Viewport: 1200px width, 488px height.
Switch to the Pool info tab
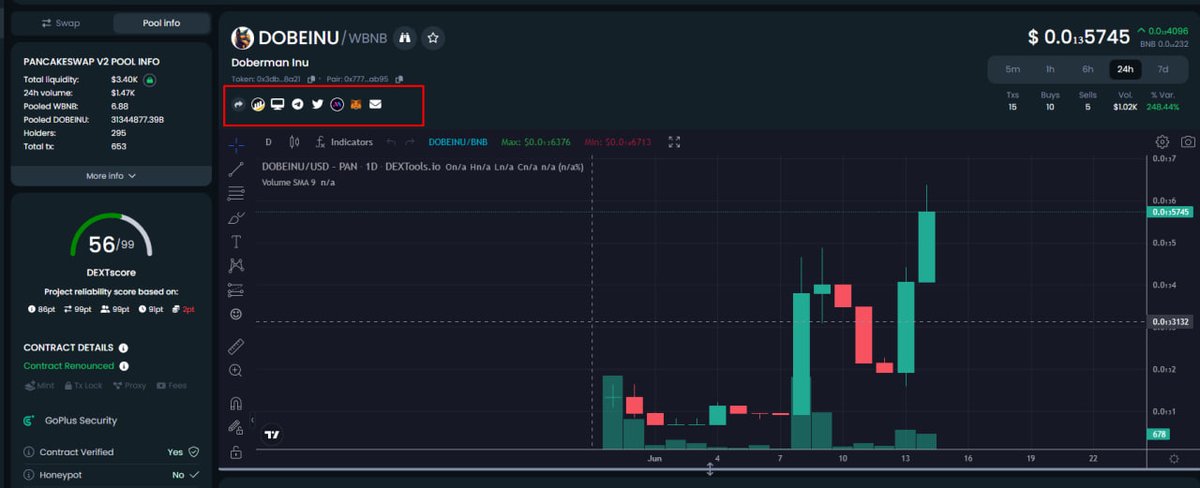160,22
